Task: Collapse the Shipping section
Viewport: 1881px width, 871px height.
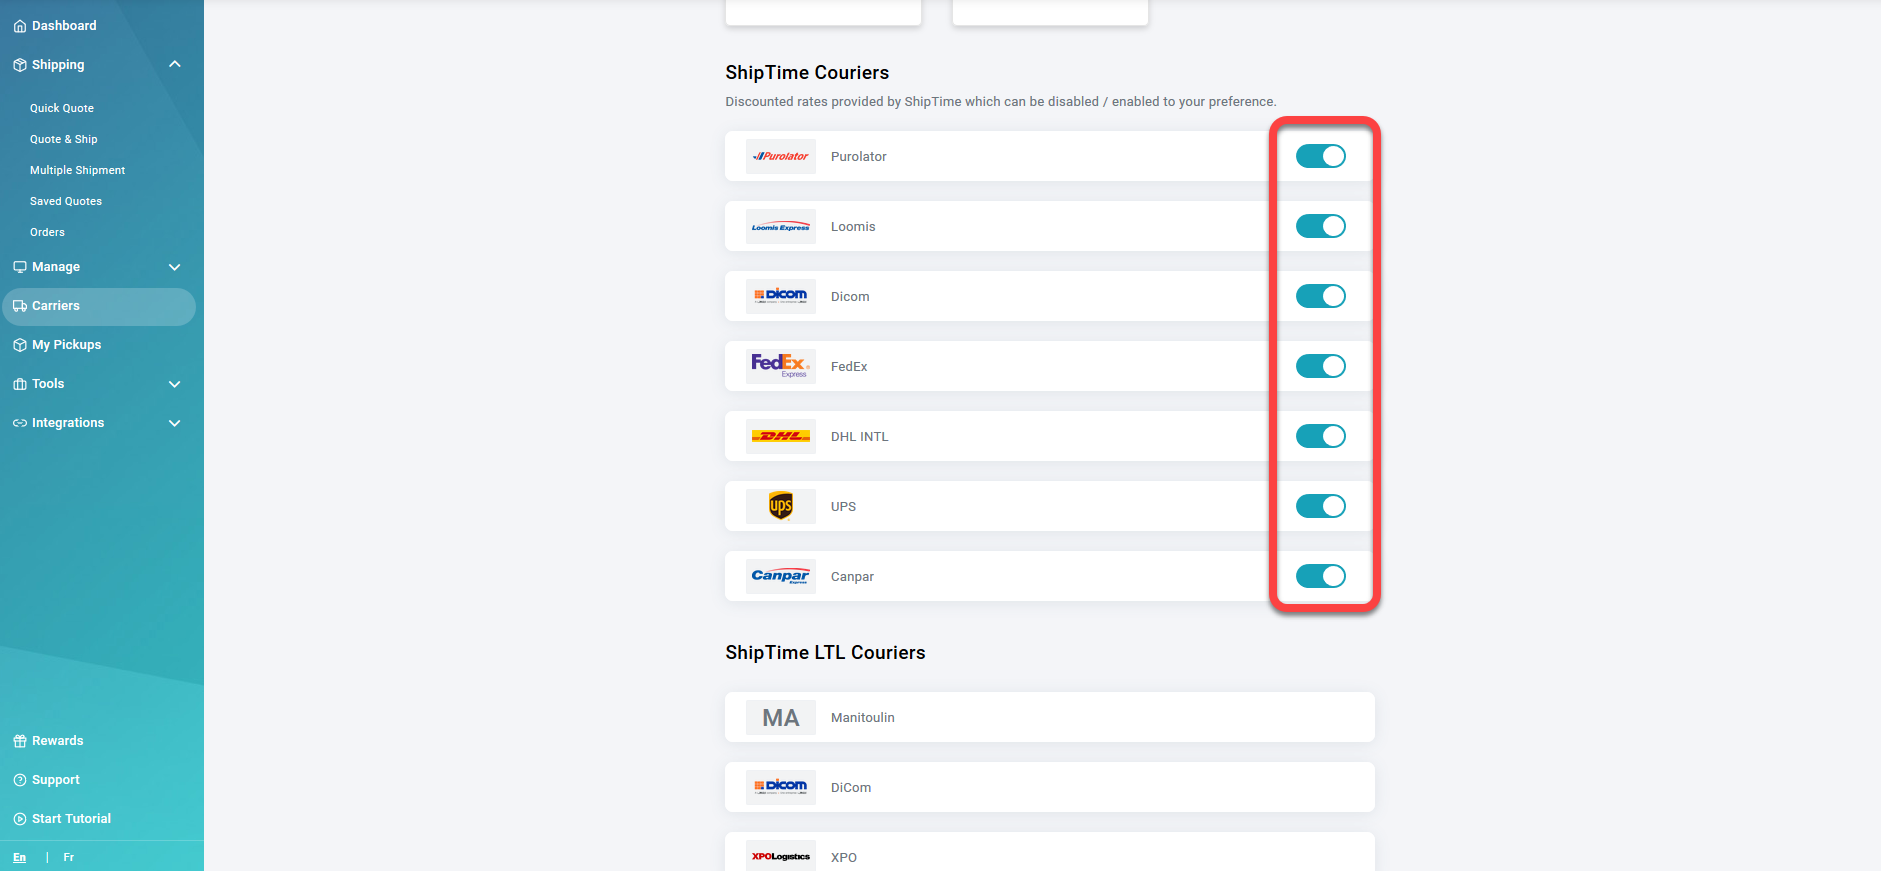Action: 174,64
